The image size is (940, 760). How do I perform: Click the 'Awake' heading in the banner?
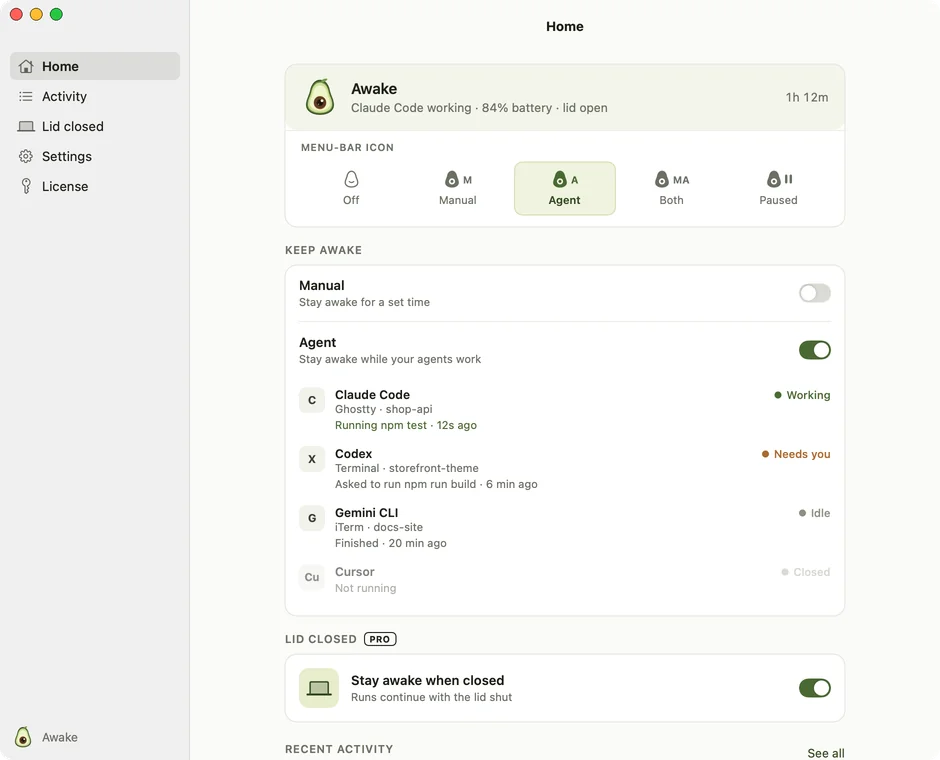pyautogui.click(x=374, y=89)
